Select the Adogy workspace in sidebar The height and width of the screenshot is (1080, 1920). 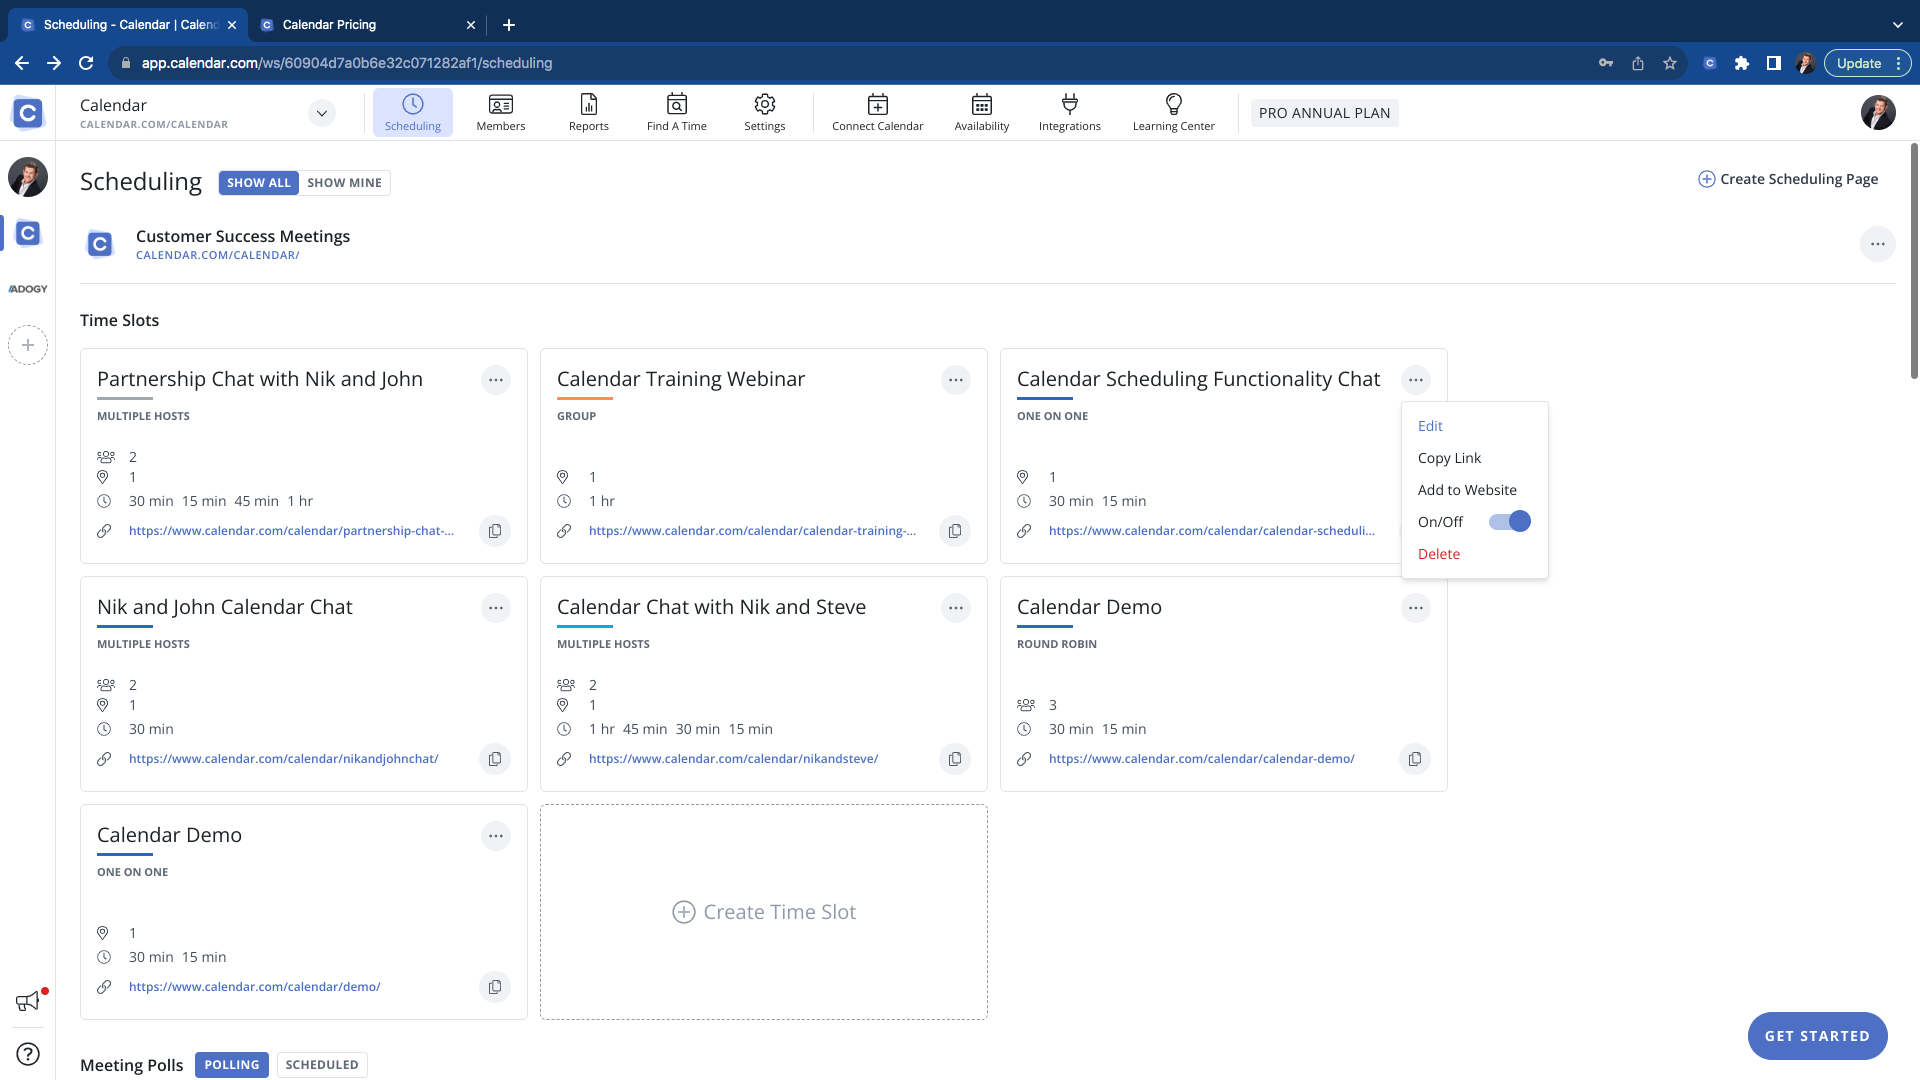click(28, 289)
